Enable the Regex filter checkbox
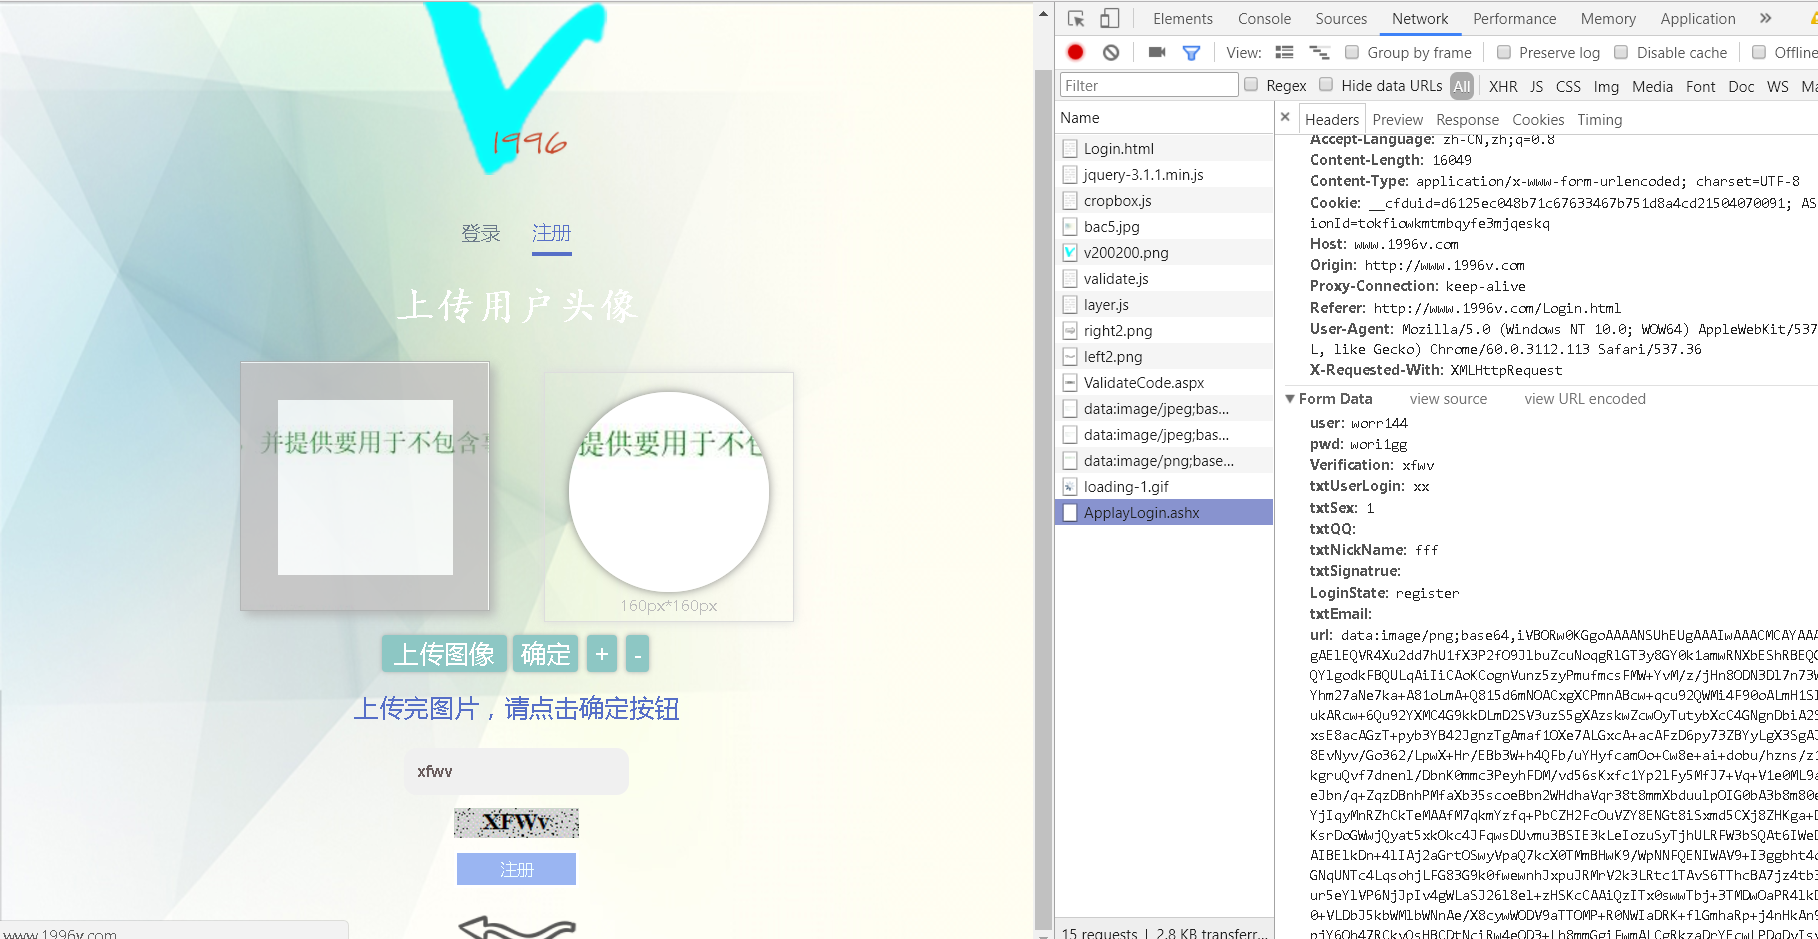1818x939 pixels. tap(1251, 85)
